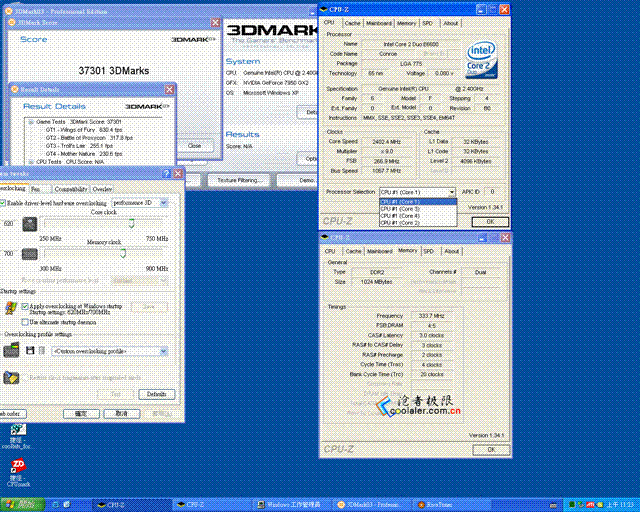Click the Core clock slider handle
640x512 pixels.
(131, 223)
